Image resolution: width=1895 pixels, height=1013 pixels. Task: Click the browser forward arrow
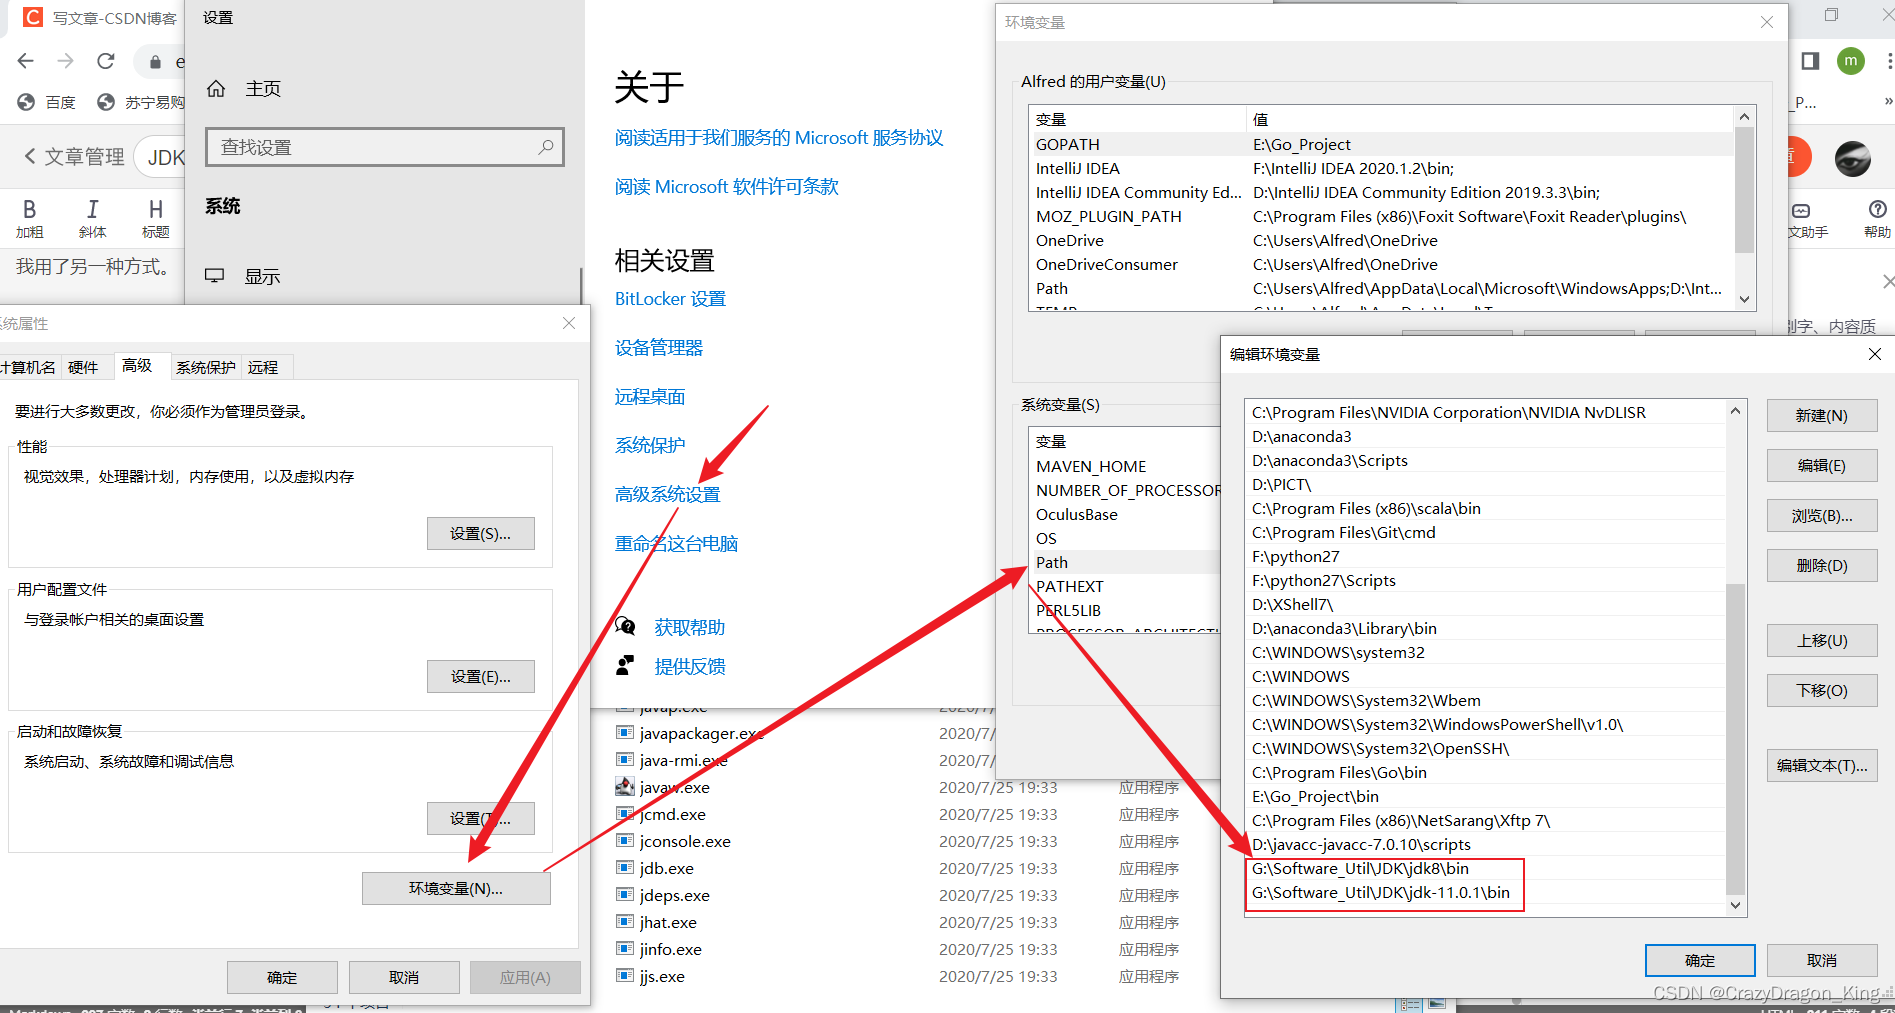click(x=66, y=61)
